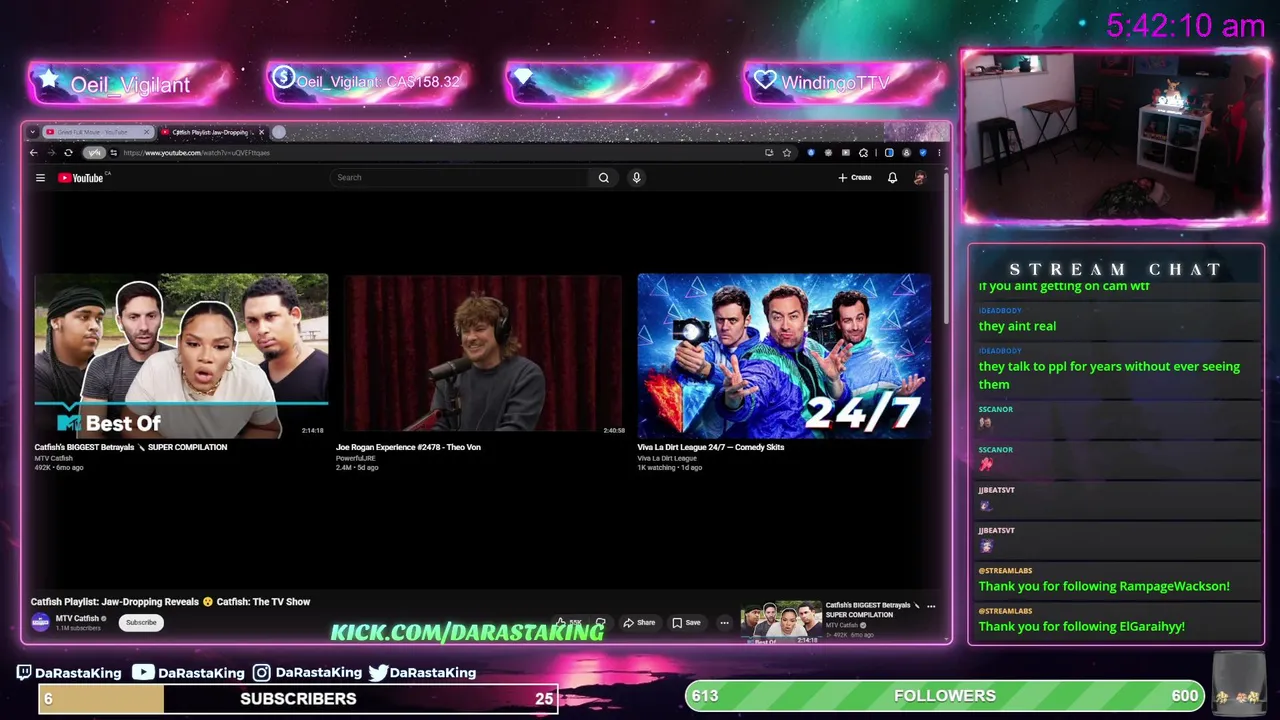
Task: Open the YouTube account avatar menu
Action: [x=919, y=178]
